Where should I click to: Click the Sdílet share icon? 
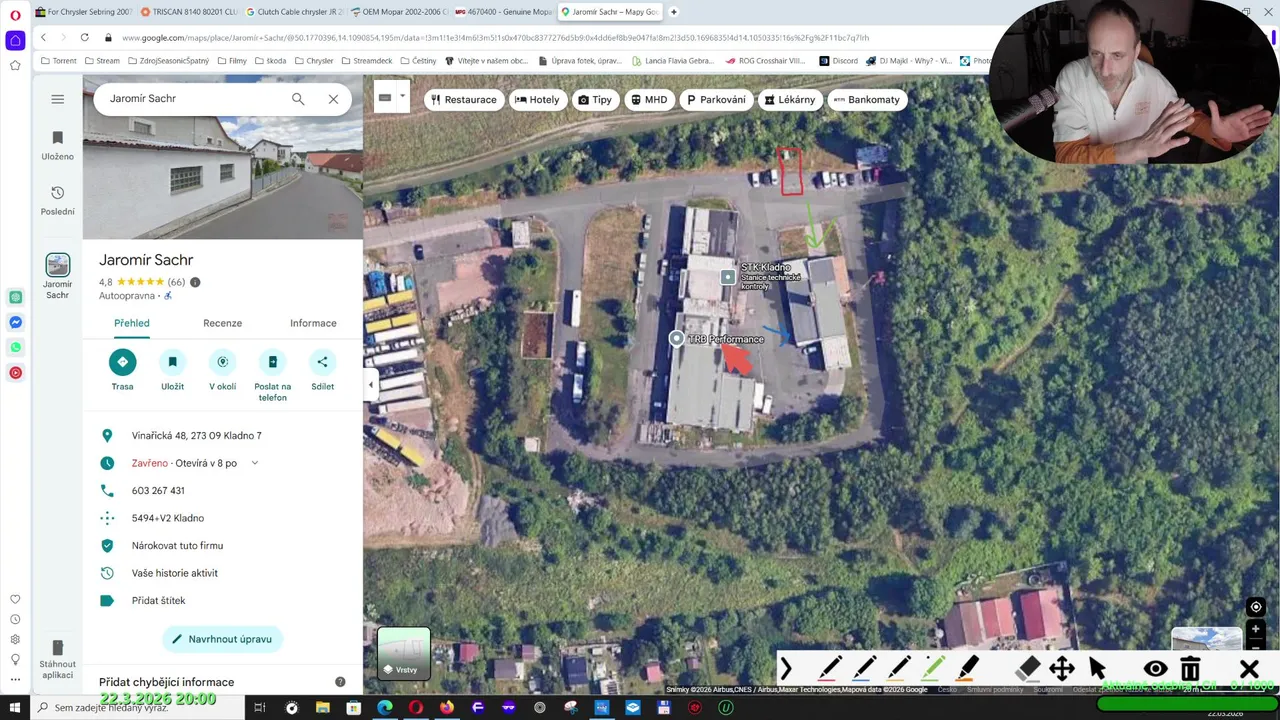[x=322, y=362]
